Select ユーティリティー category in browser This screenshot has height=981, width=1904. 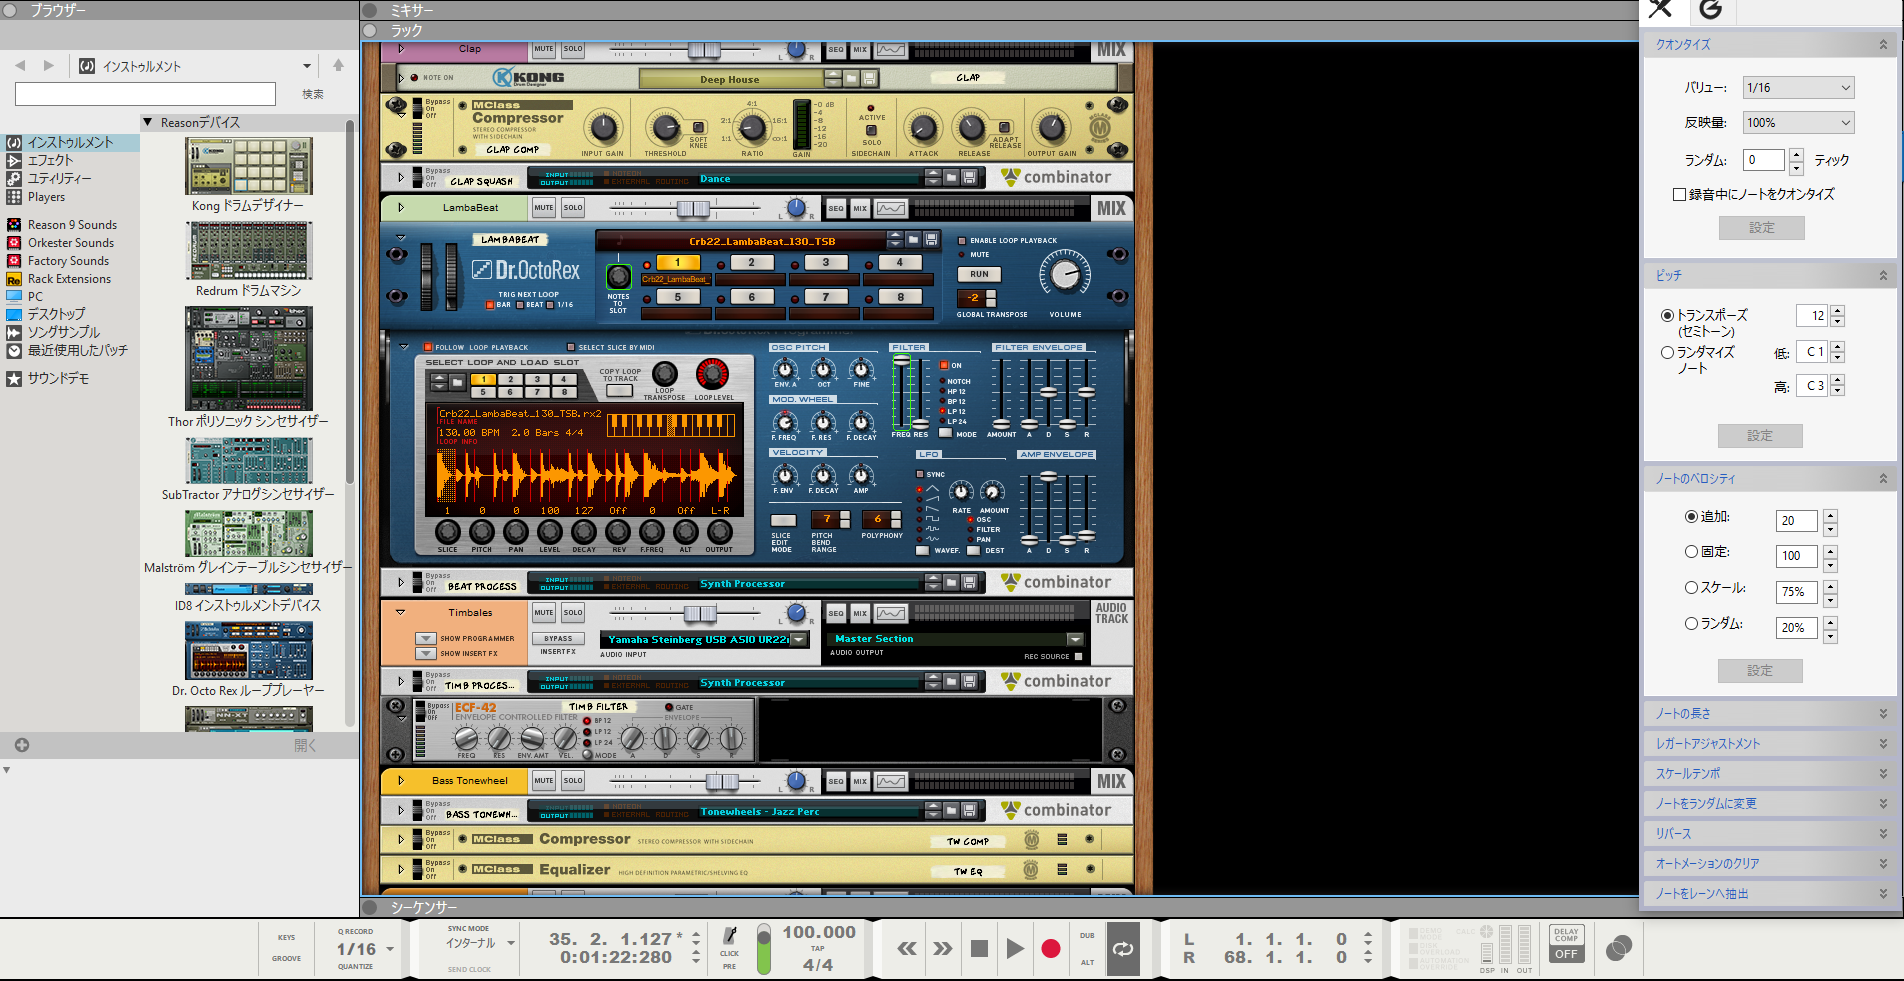[x=59, y=178]
